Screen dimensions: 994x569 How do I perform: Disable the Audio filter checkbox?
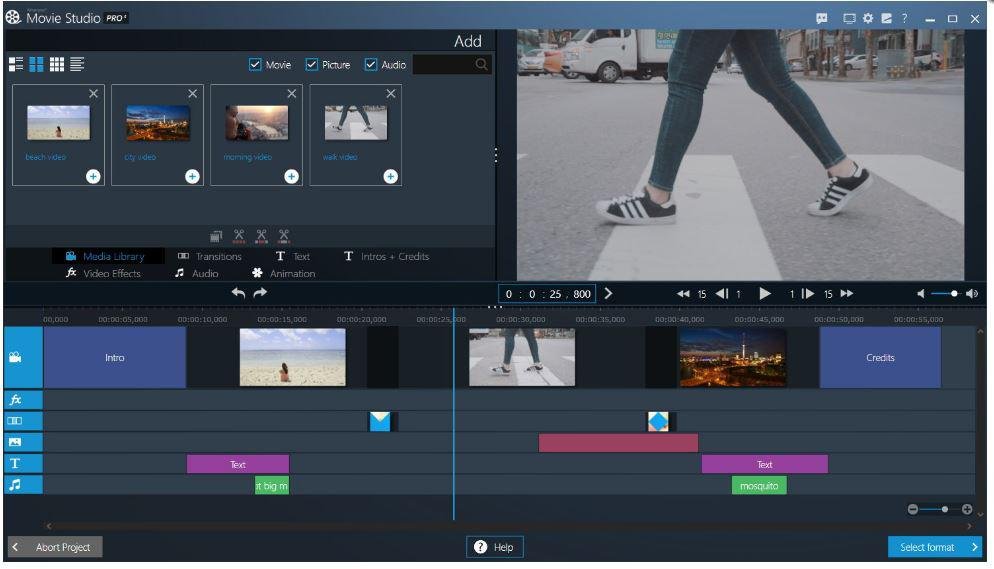371,65
